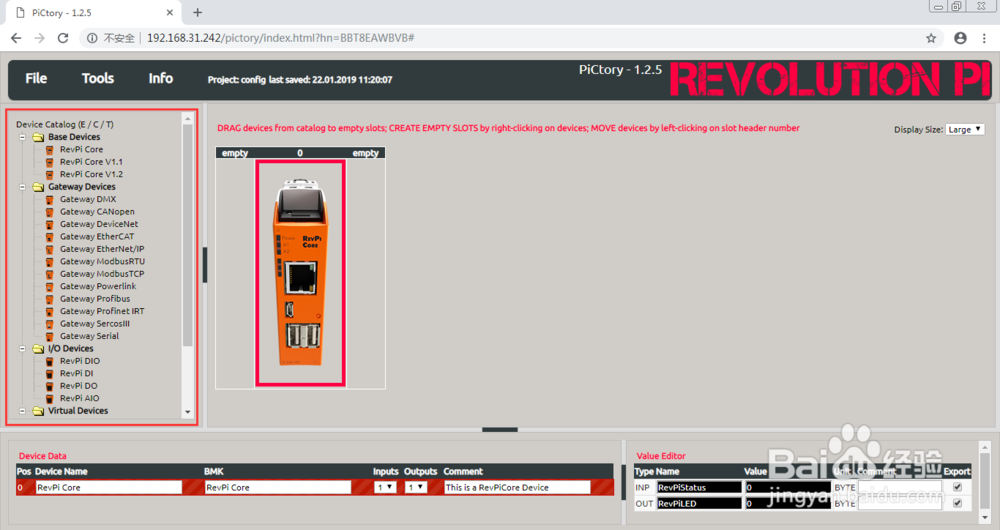Click the Value Editor scrollbar down arrow
The width and height of the screenshot is (1000, 530).
[985, 517]
